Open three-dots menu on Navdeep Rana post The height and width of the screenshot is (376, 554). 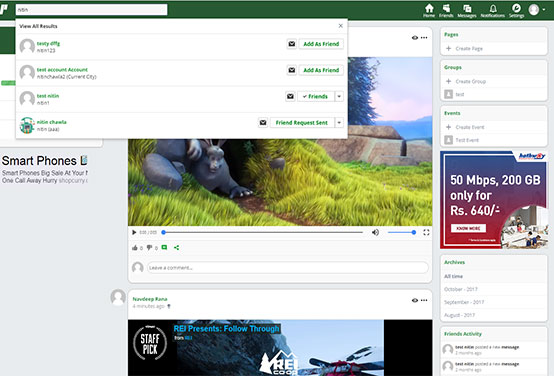424,300
